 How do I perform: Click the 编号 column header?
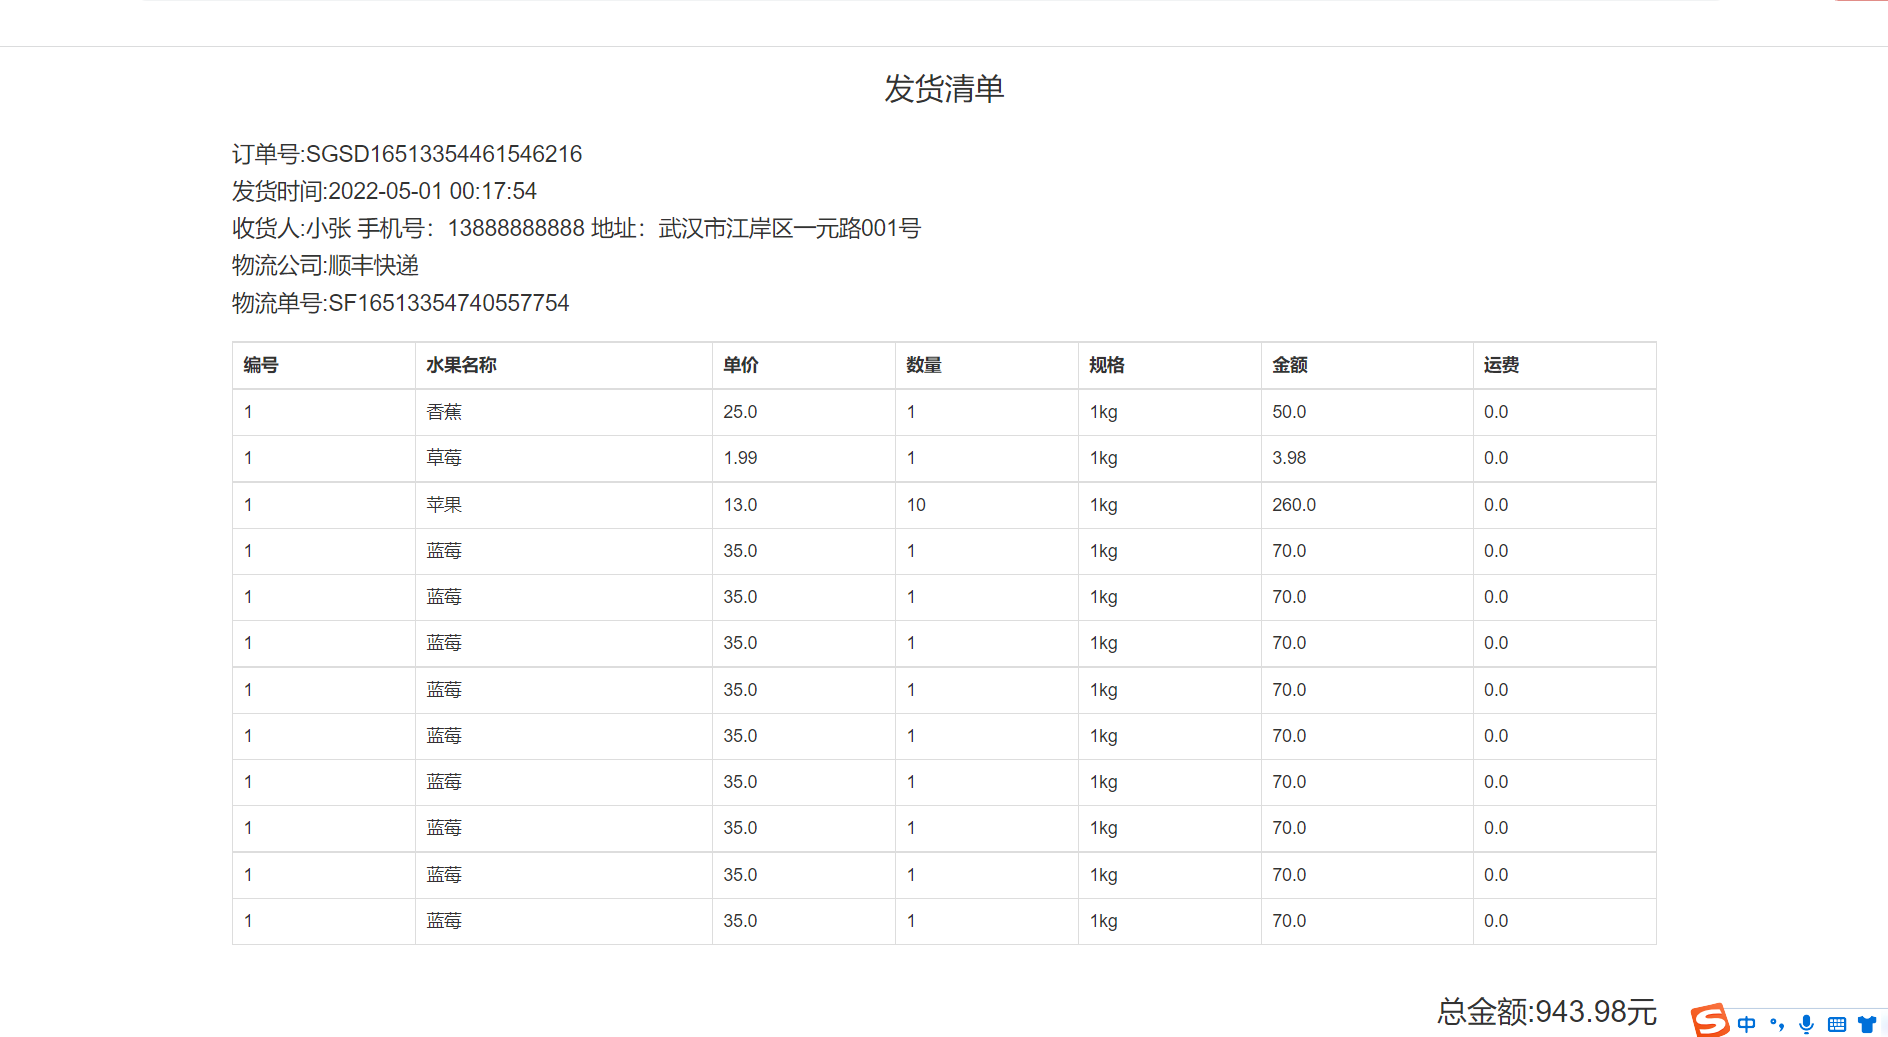click(324, 366)
